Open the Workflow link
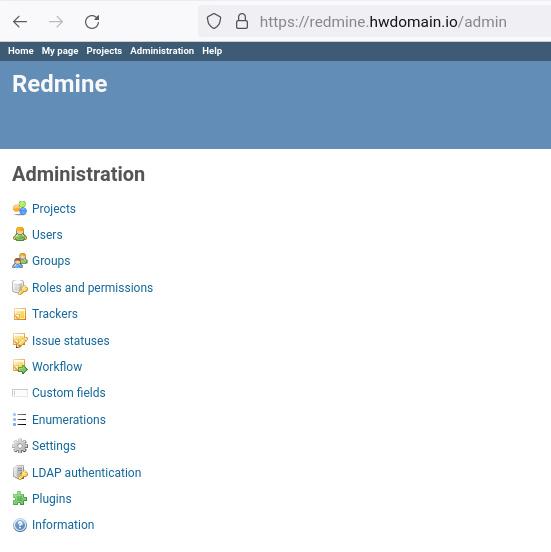This screenshot has width=551, height=552. click(x=57, y=367)
